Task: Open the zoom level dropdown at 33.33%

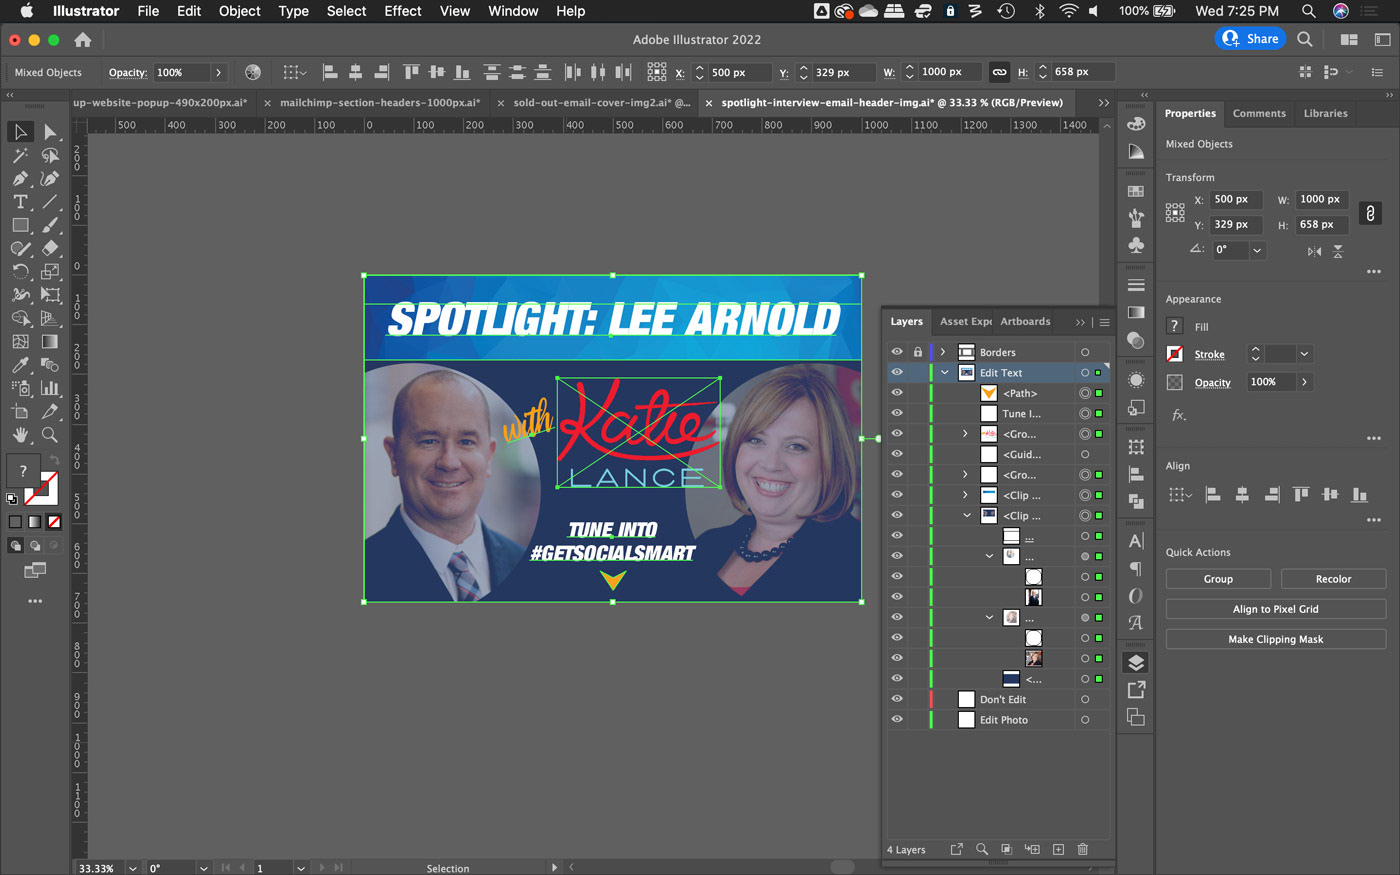Action: [132, 868]
